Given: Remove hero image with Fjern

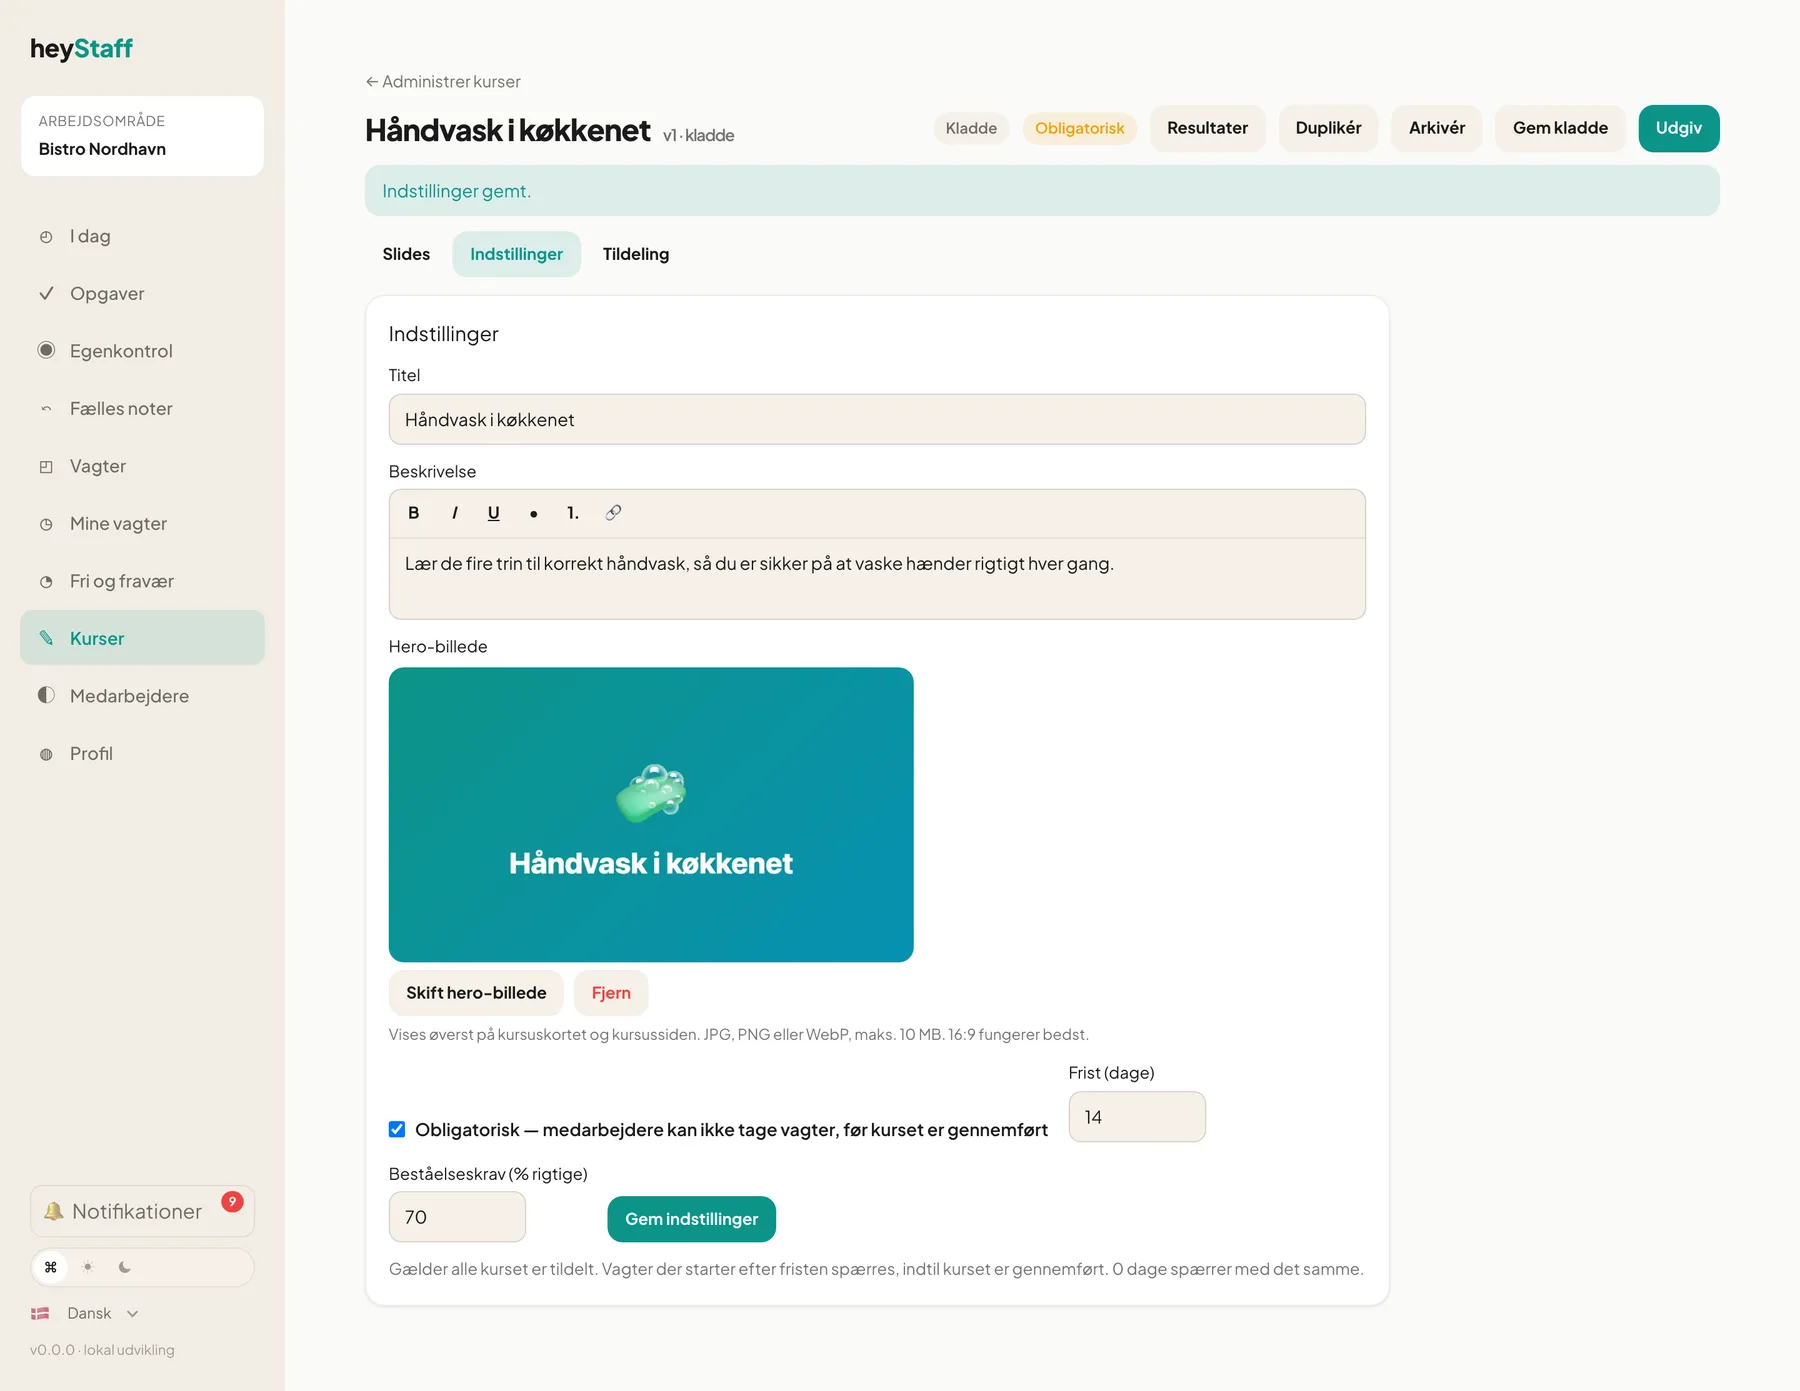Looking at the screenshot, I should [x=611, y=993].
